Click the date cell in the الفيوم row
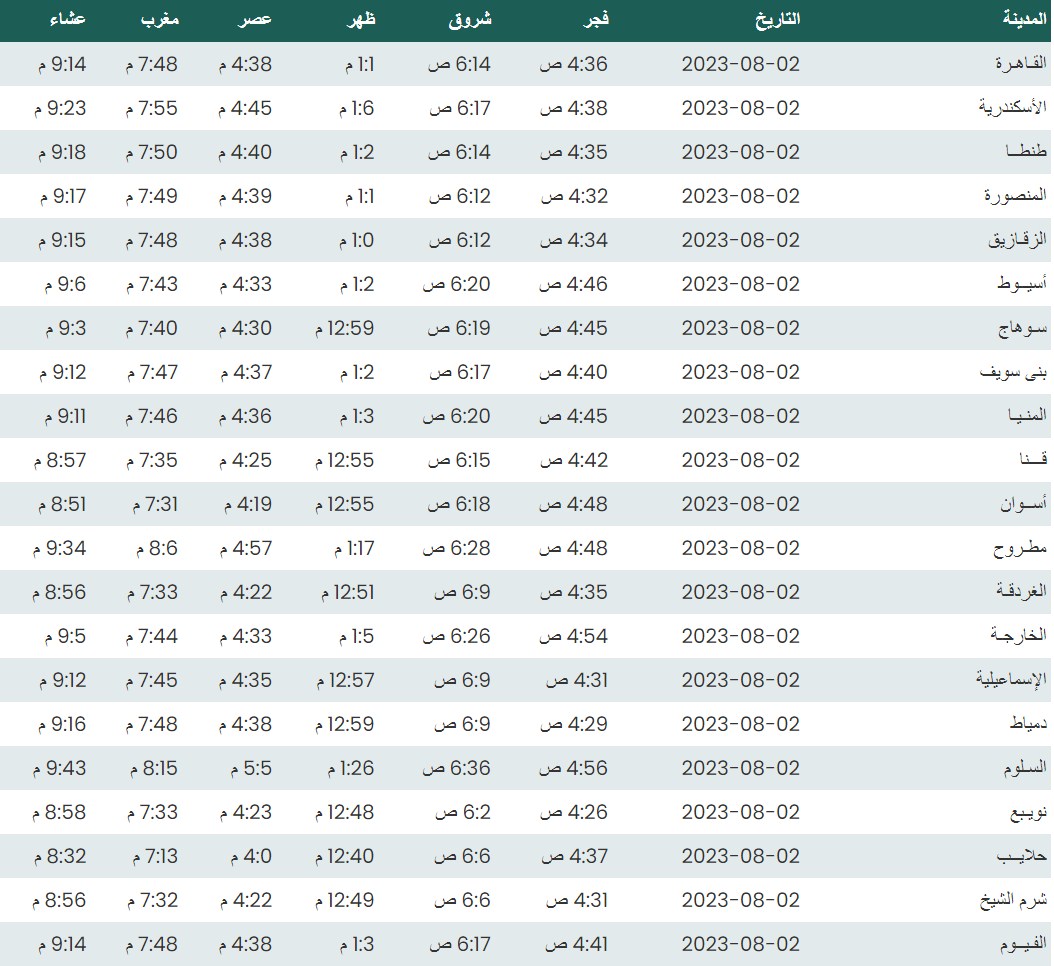1054x966 pixels. coord(741,944)
